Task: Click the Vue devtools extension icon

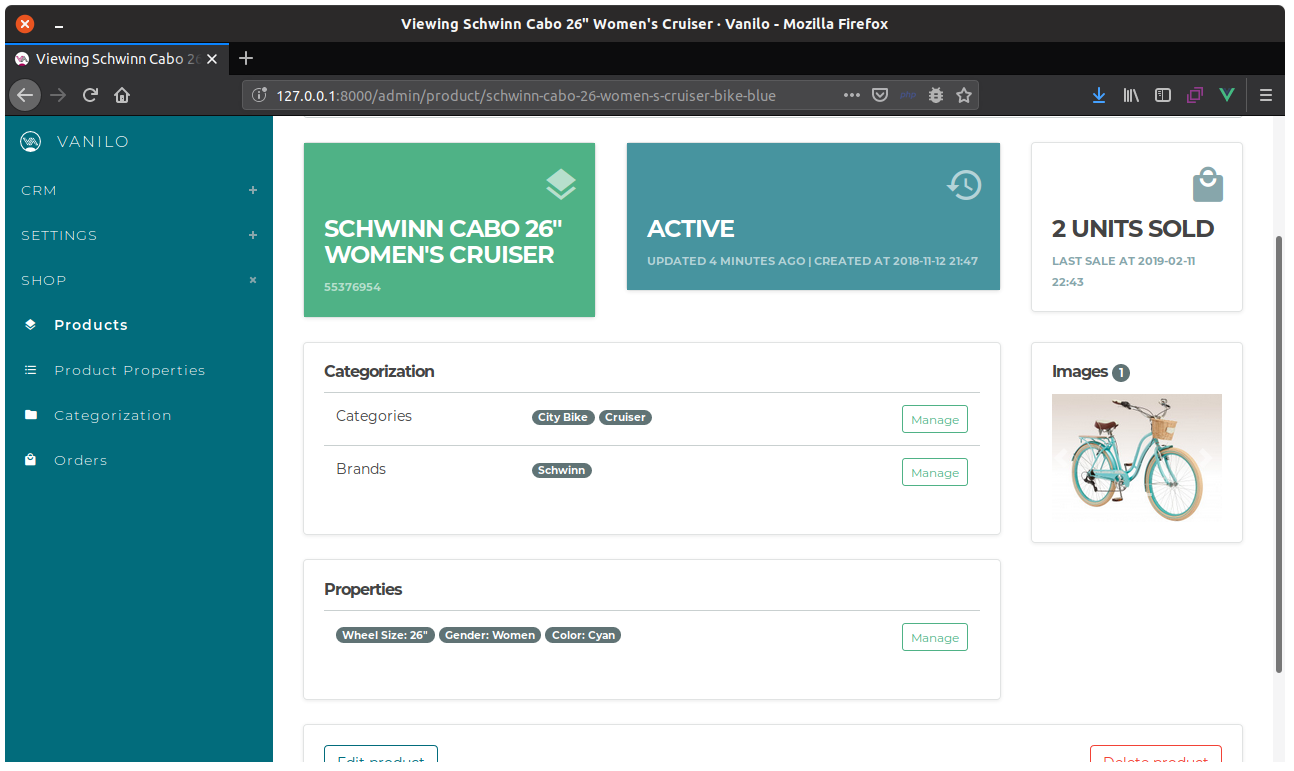Action: click(x=1227, y=95)
